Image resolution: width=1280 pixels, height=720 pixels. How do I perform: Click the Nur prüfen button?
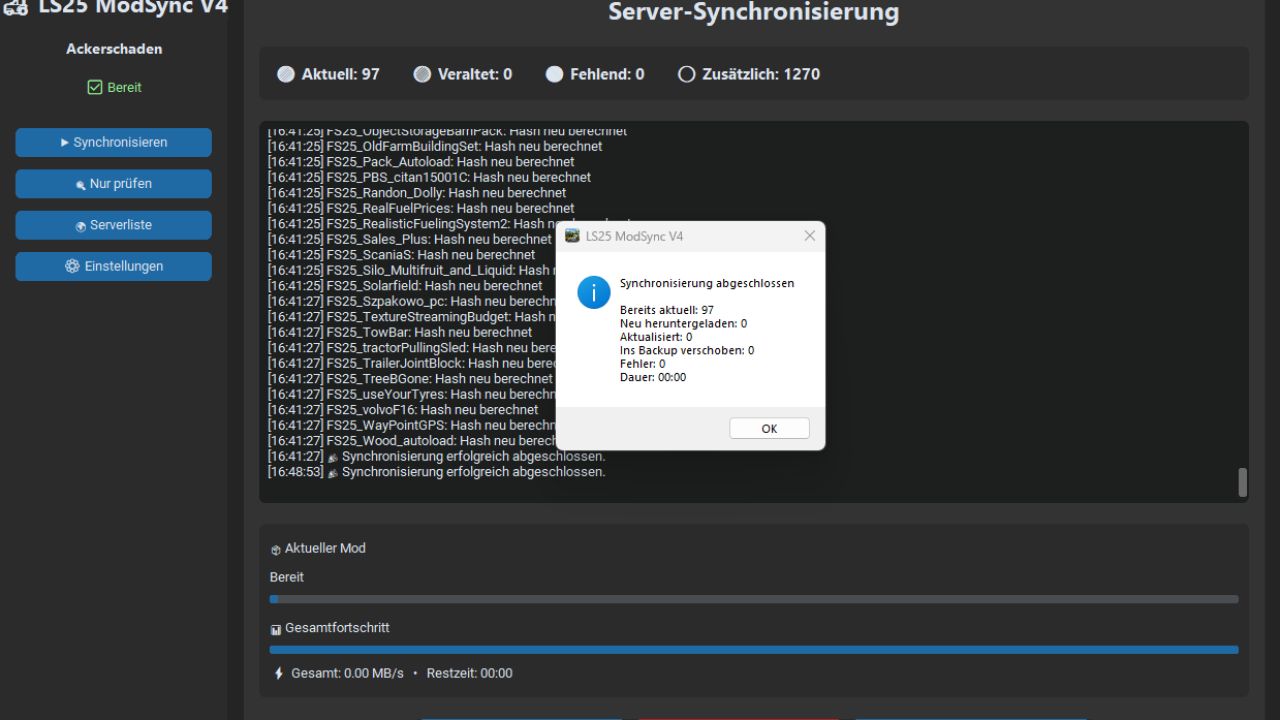(x=114, y=184)
